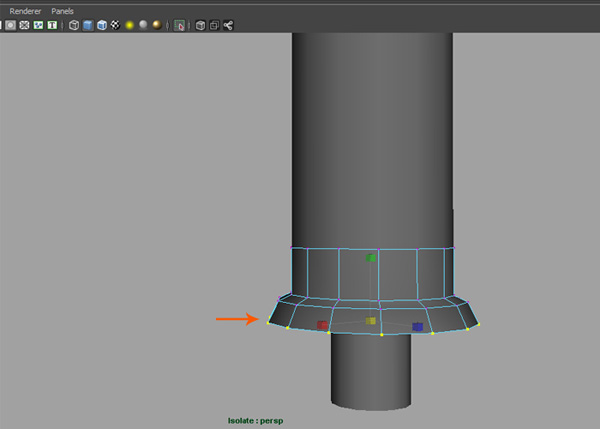Click the wireframe on shaded cube icon
Image resolution: width=600 pixels, height=429 pixels.
pyautogui.click(x=102, y=25)
